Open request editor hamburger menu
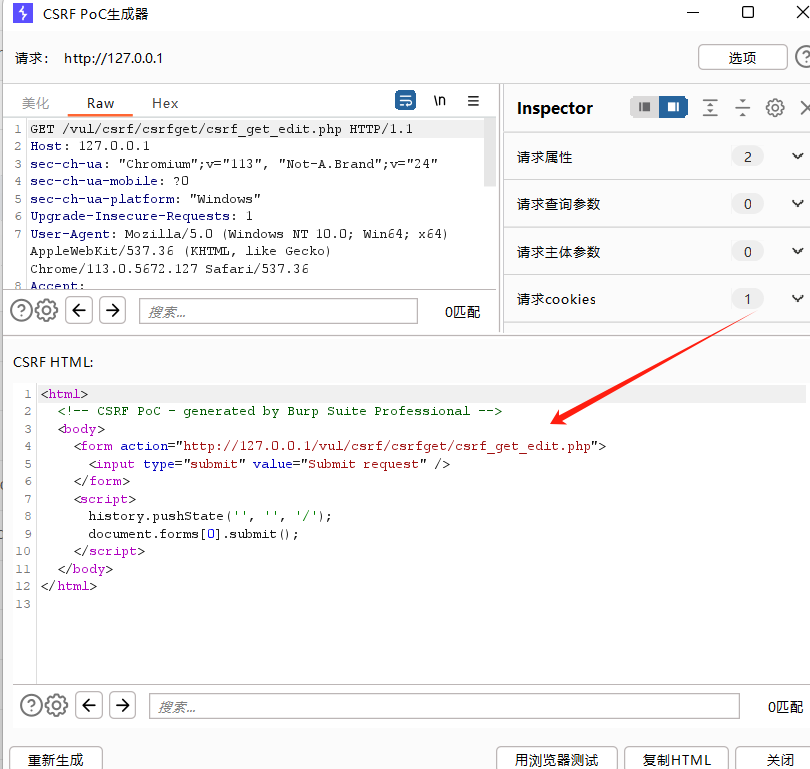 [473, 101]
